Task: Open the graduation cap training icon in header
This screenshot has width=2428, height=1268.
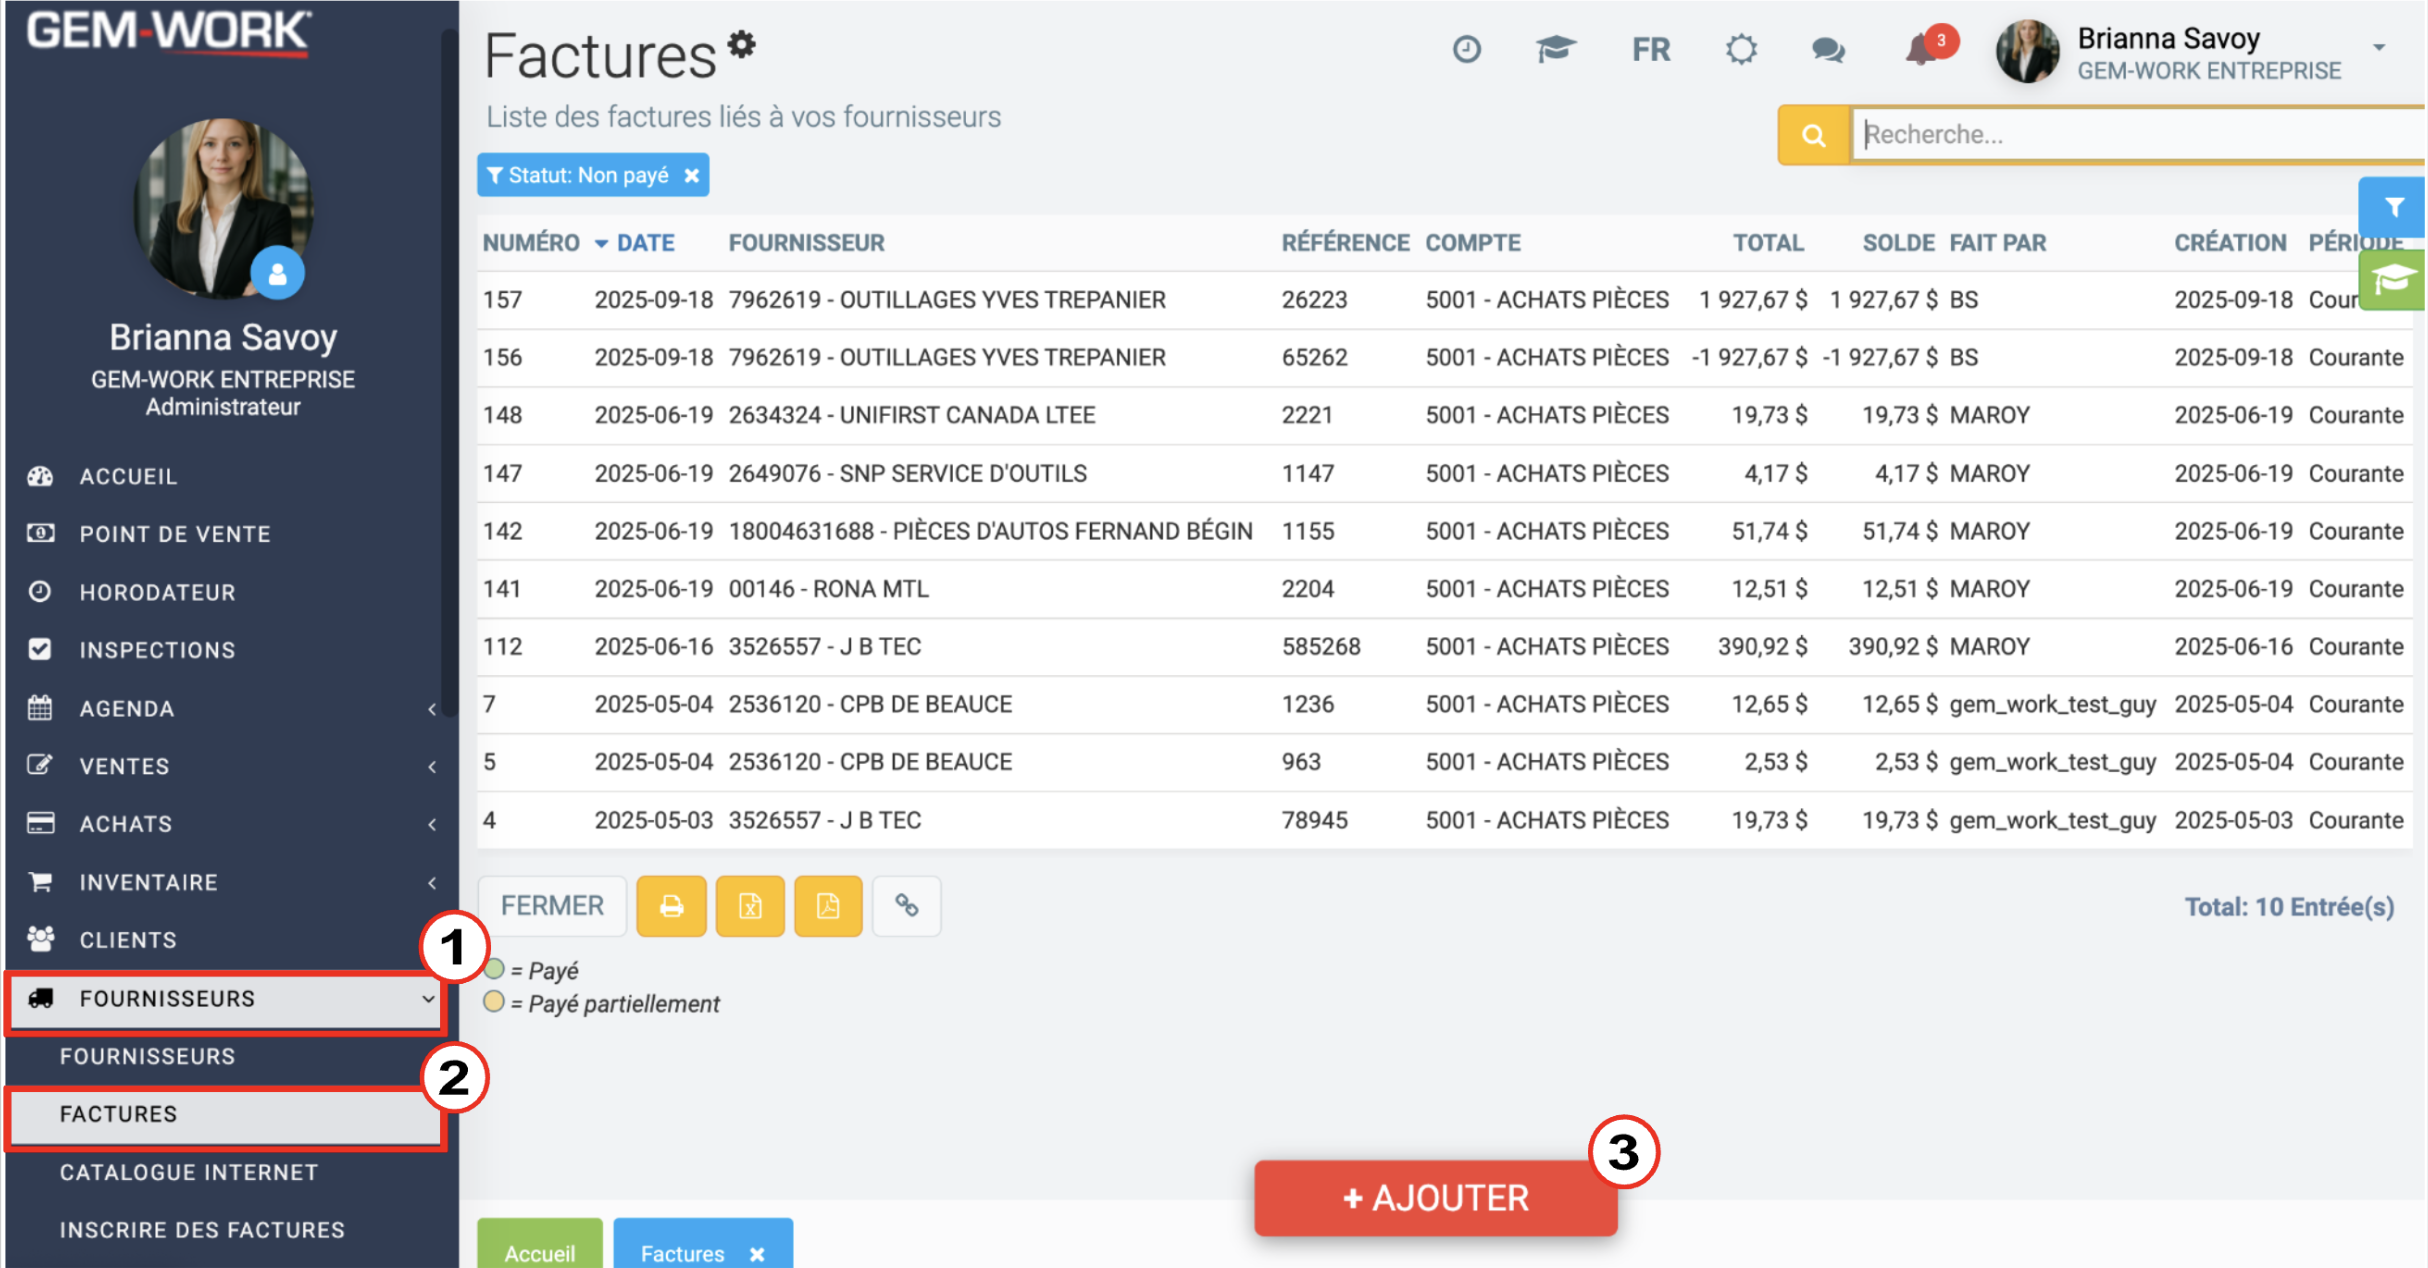Action: [x=1555, y=49]
